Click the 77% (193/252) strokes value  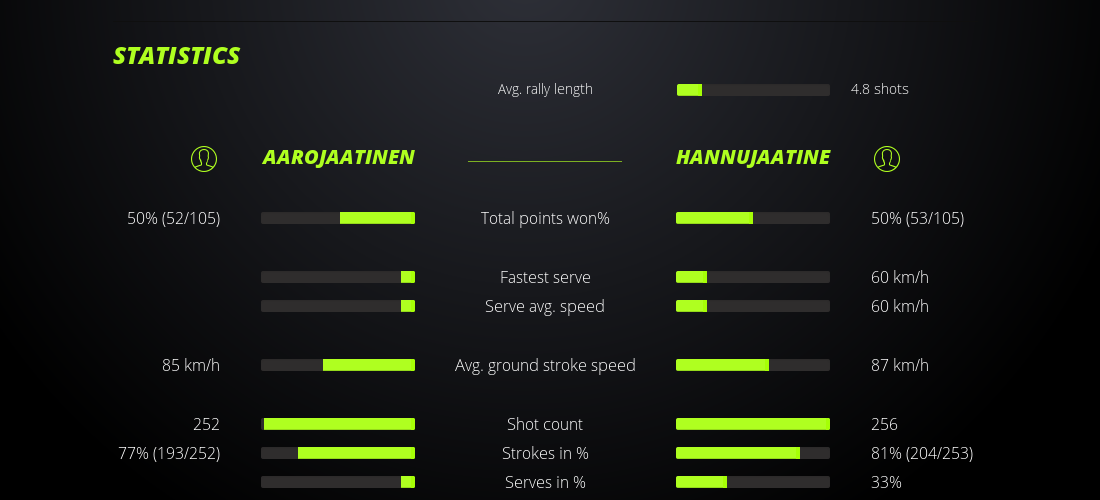[x=169, y=453]
